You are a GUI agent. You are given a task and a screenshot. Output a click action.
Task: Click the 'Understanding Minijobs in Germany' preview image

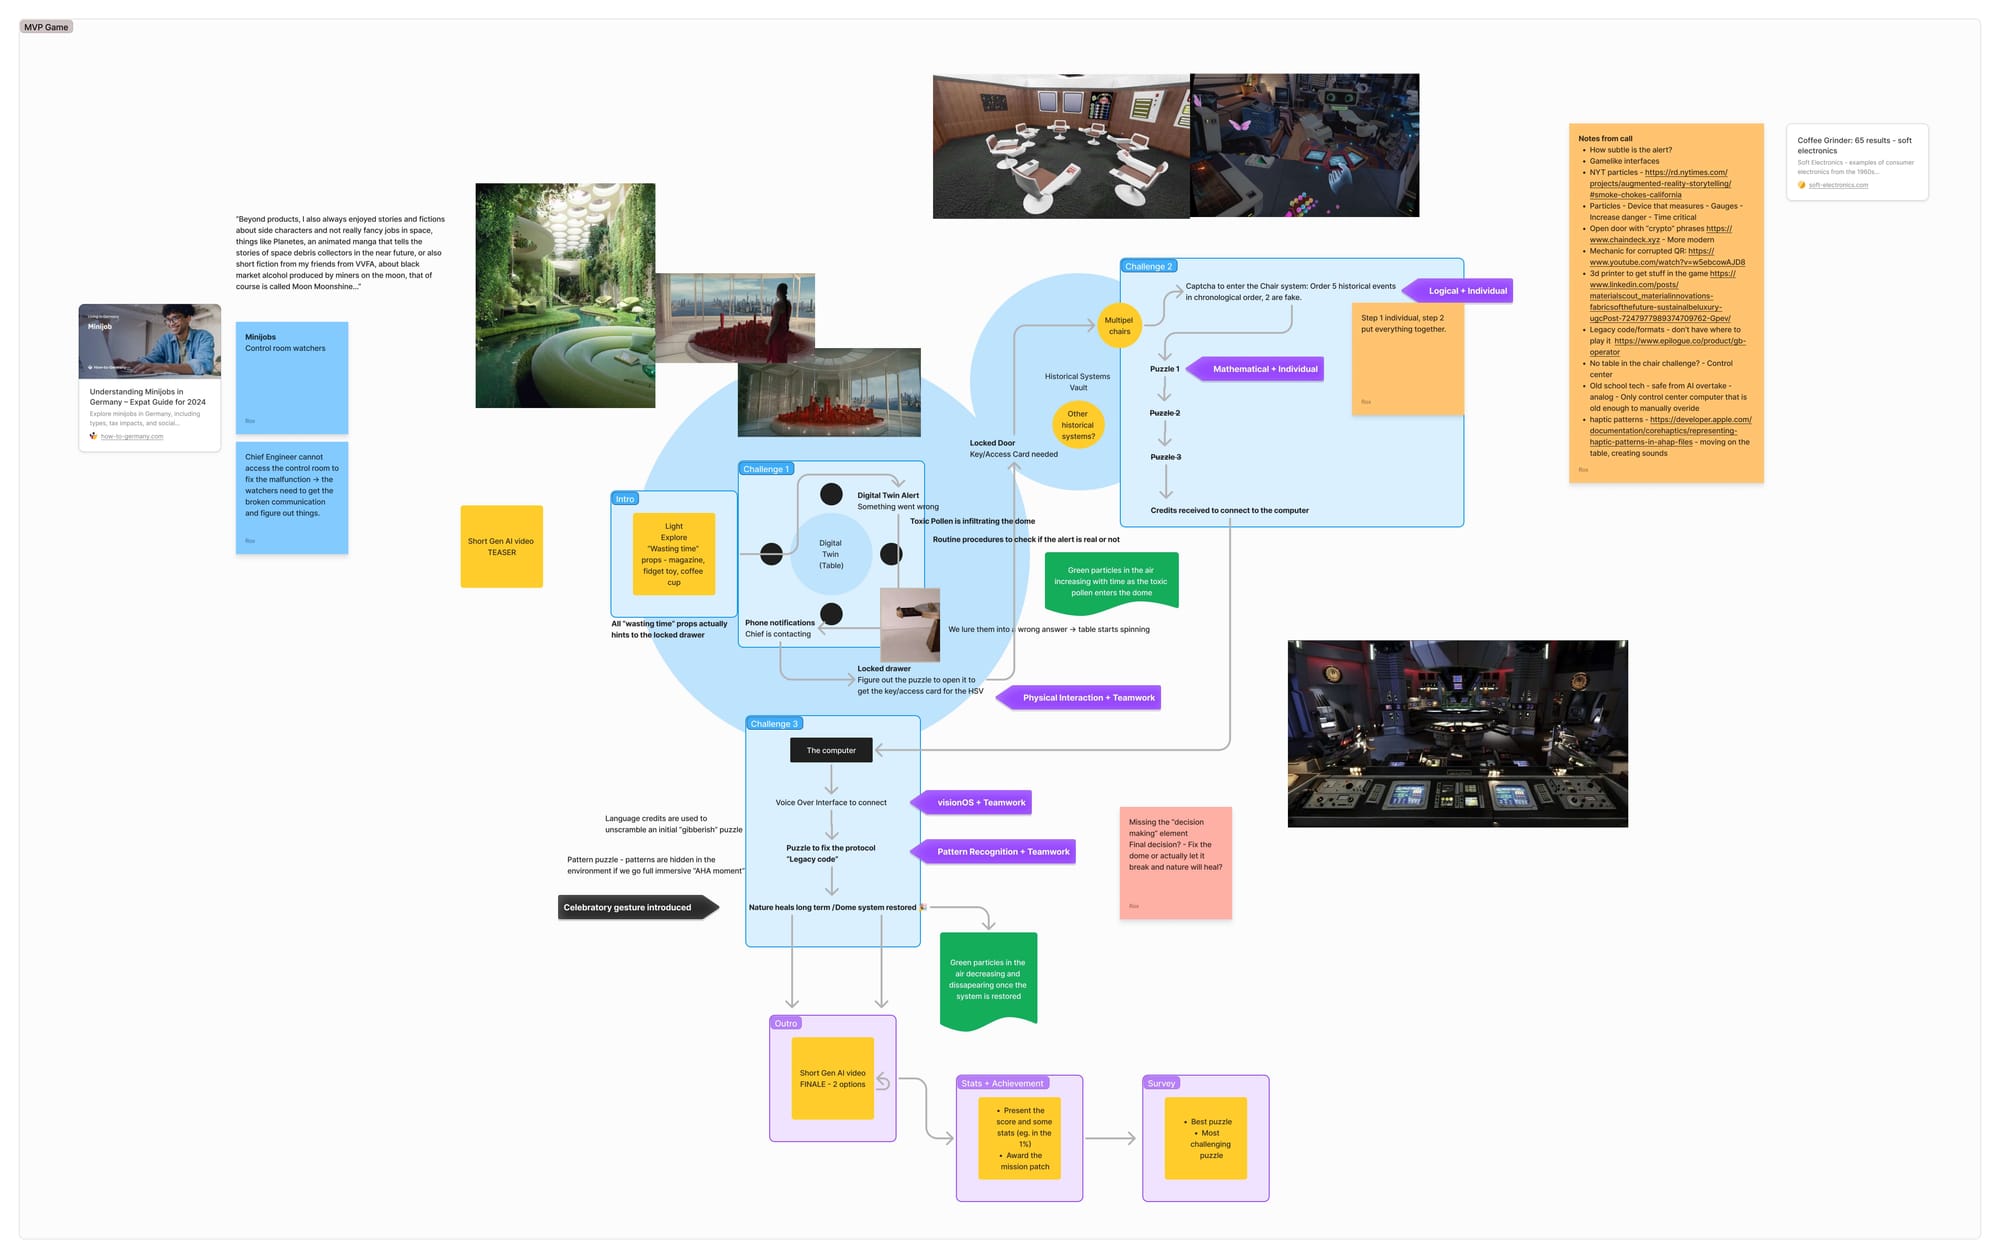149,340
